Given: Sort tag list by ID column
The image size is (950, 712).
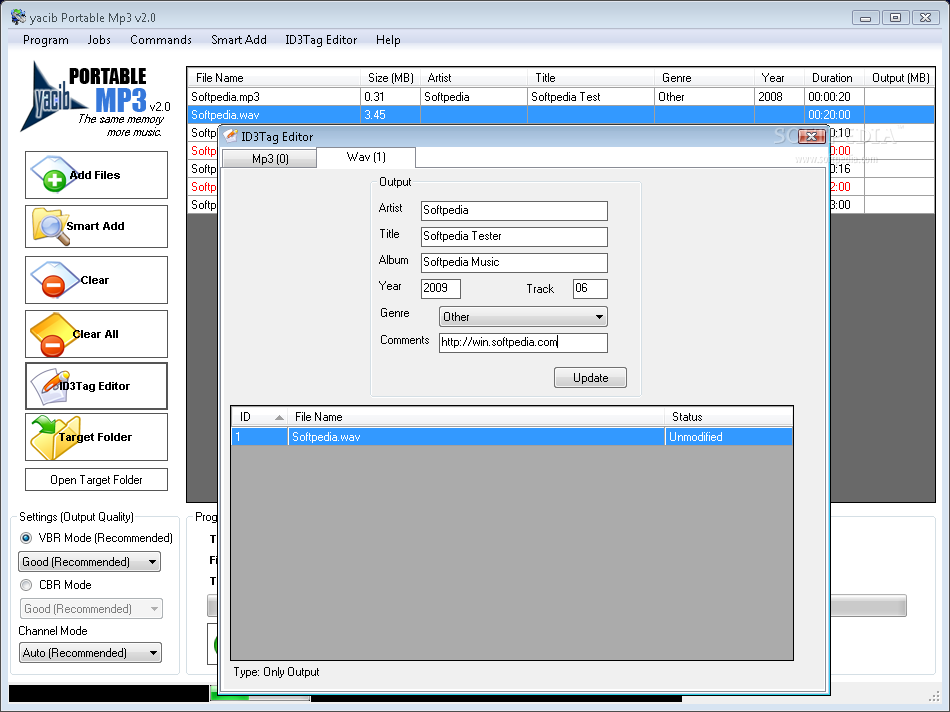Looking at the screenshot, I should [x=259, y=417].
